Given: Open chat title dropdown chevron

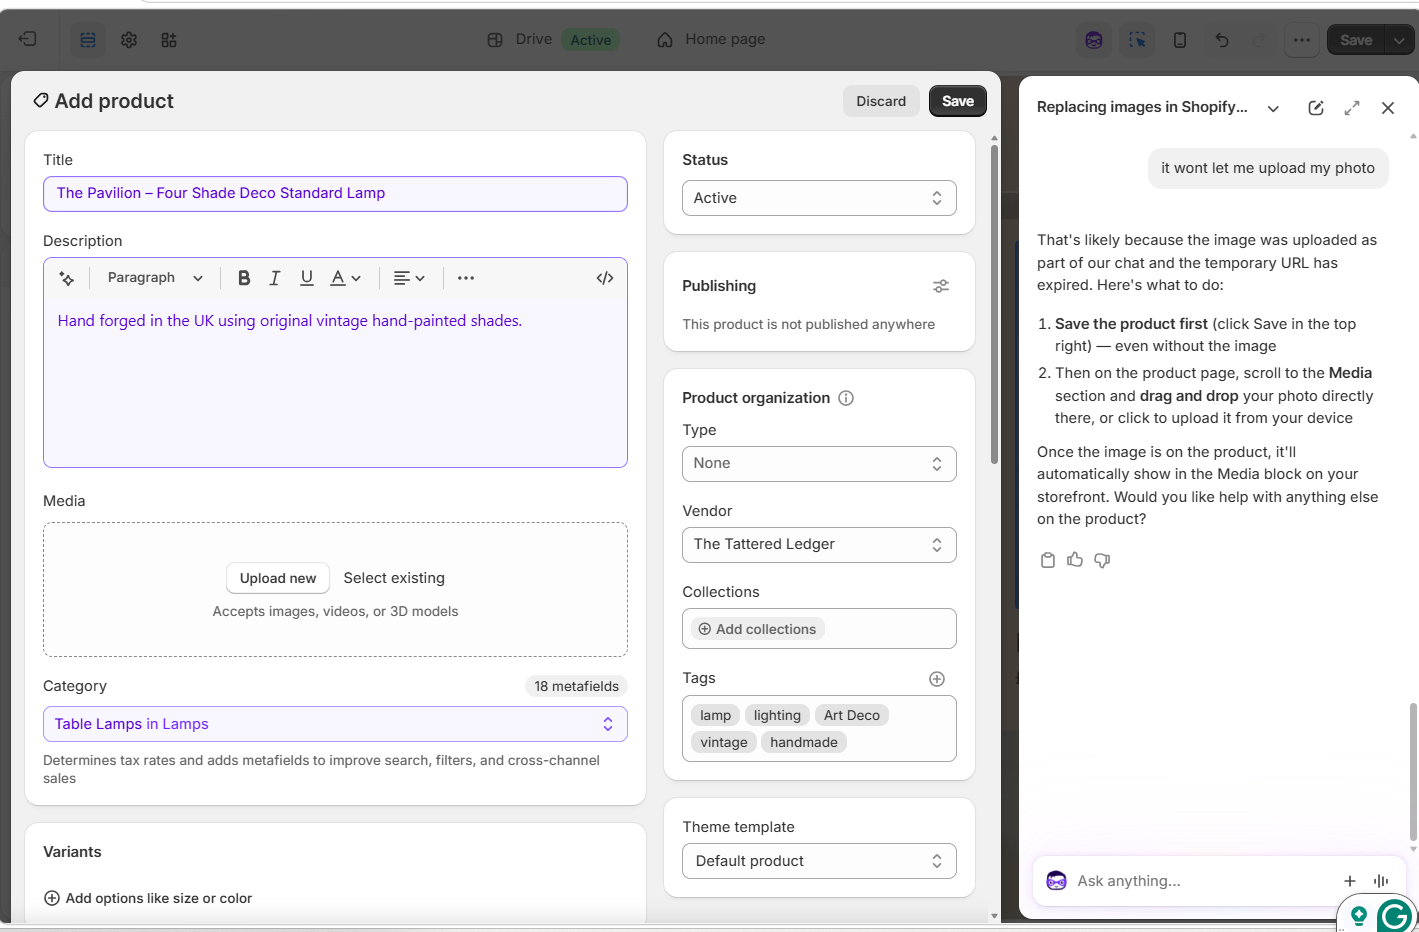Looking at the screenshot, I should (1273, 108).
